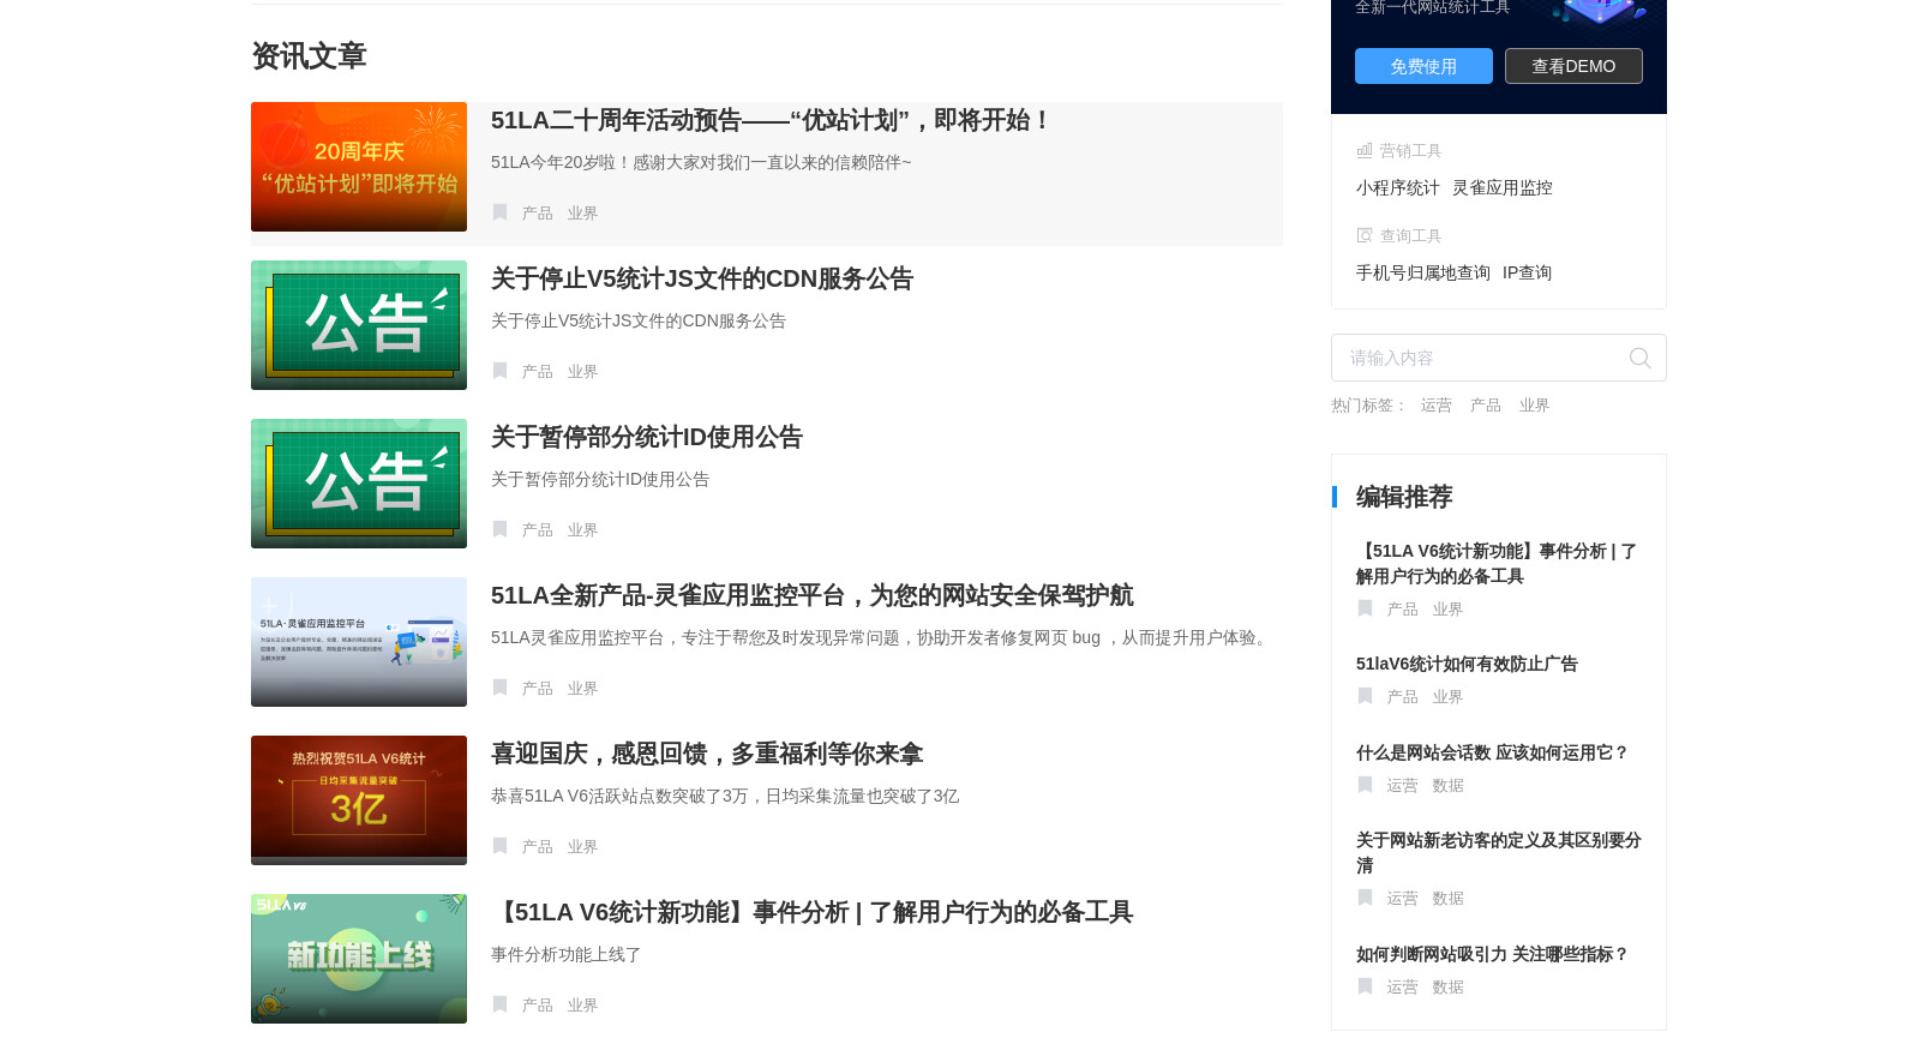The width and height of the screenshot is (1920, 1050).
Task: Click bookmark icon under 网站会话数 item
Action: (1365, 785)
